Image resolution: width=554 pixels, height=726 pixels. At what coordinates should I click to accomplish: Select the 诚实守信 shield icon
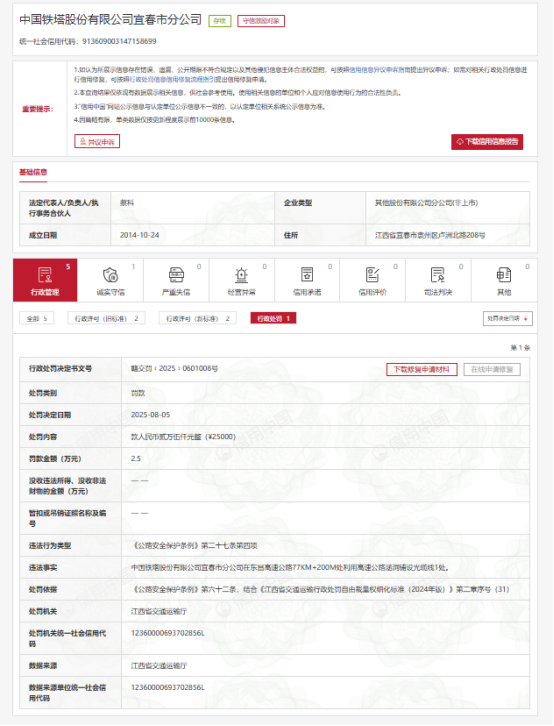click(111, 275)
